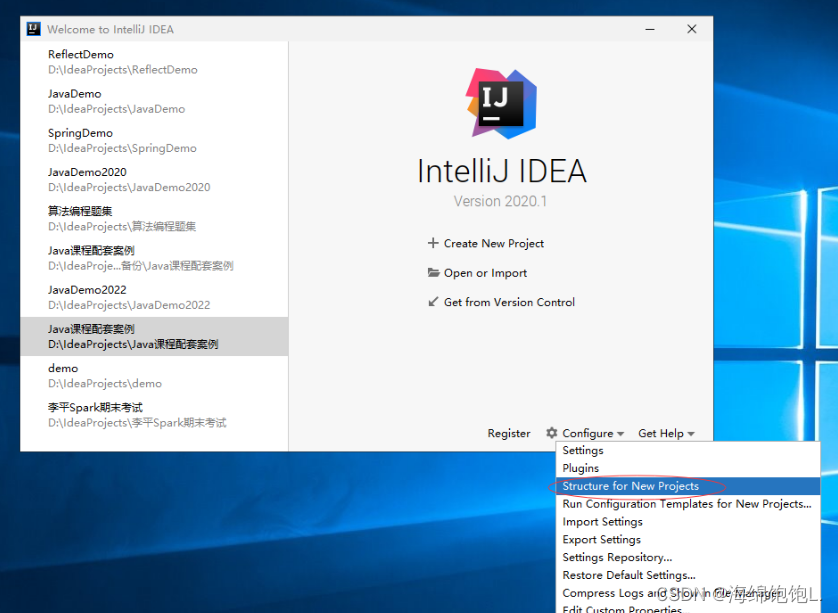Select Structure for New Projects
The height and width of the screenshot is (613, 838).
coord(688,486)
